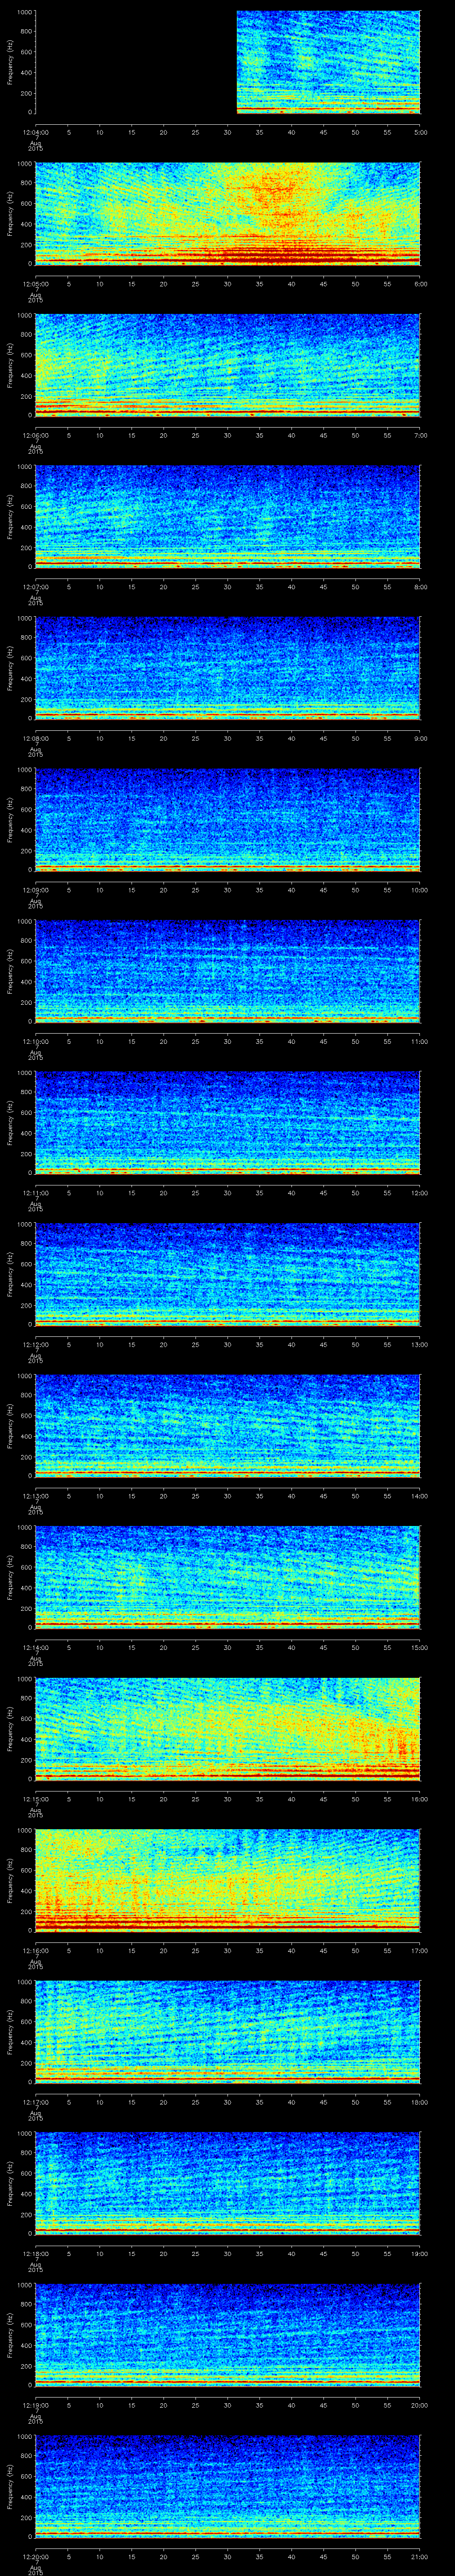Click the "16:00" end time label

(x=419, y=1799)
